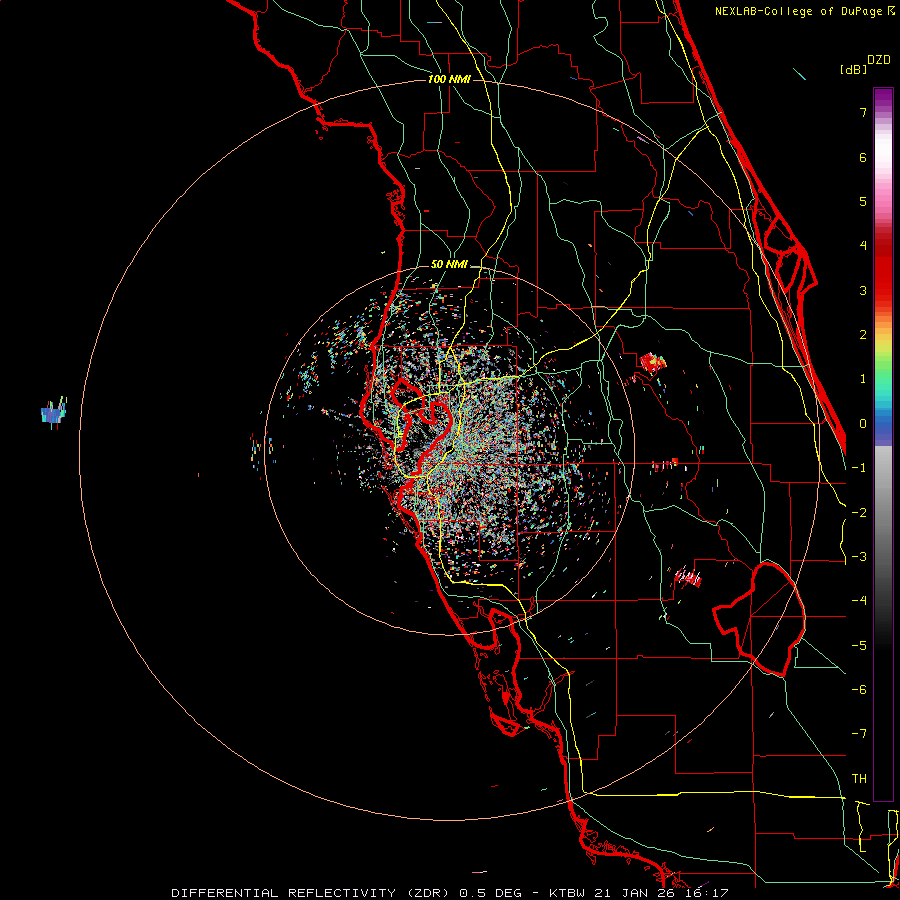Click the DIFFERENTIAL REFLECTIVITY (ZDR) caption text

tap(311, 893)
